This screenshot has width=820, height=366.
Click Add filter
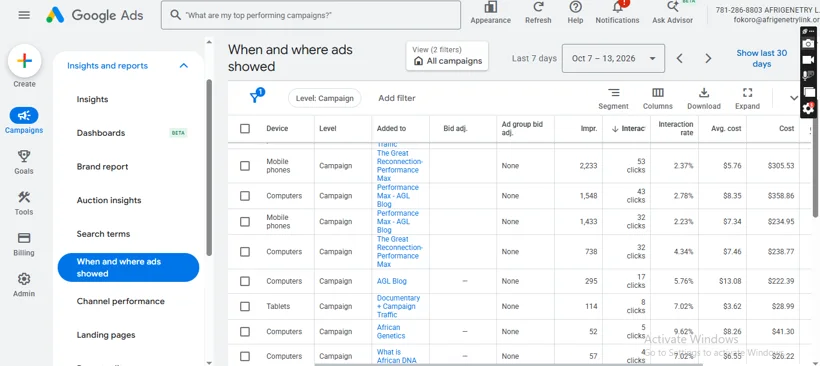[x=397, y=98]
